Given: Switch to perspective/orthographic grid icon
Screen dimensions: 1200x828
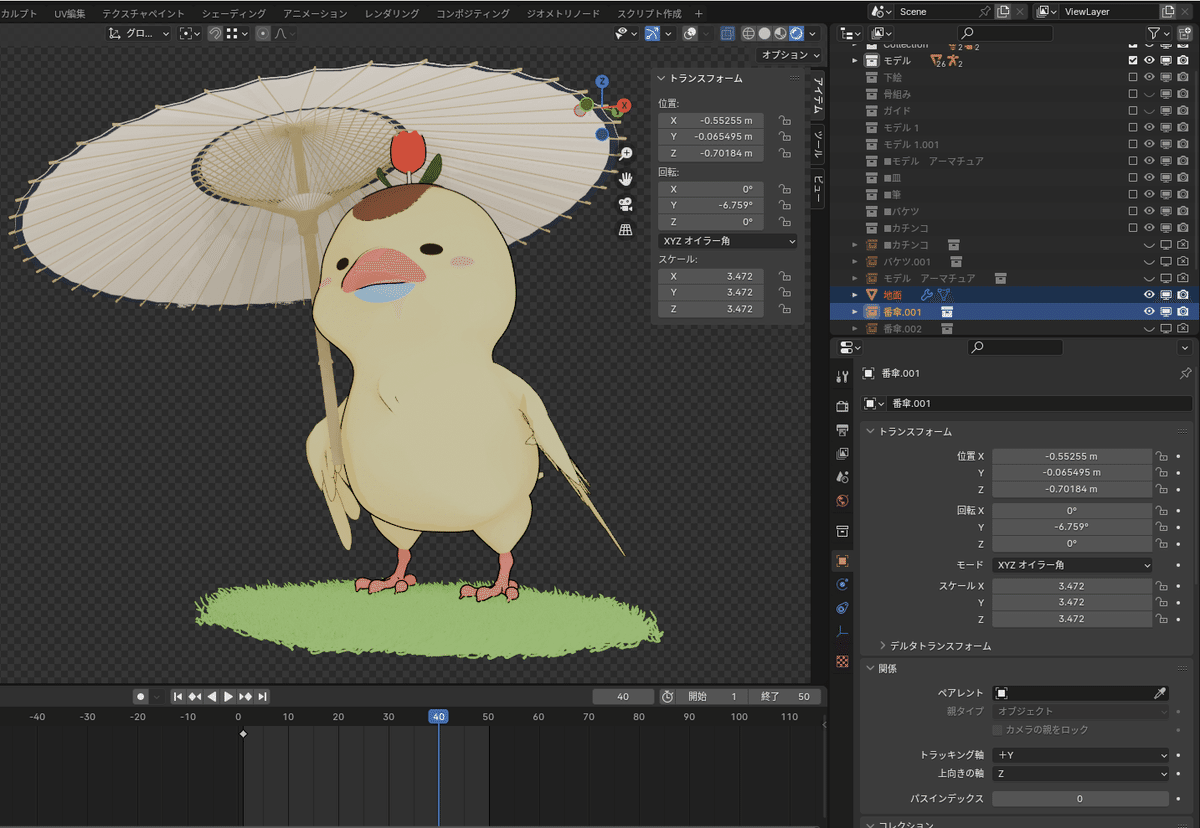Looking at the screenshot, I should (626, 230).
